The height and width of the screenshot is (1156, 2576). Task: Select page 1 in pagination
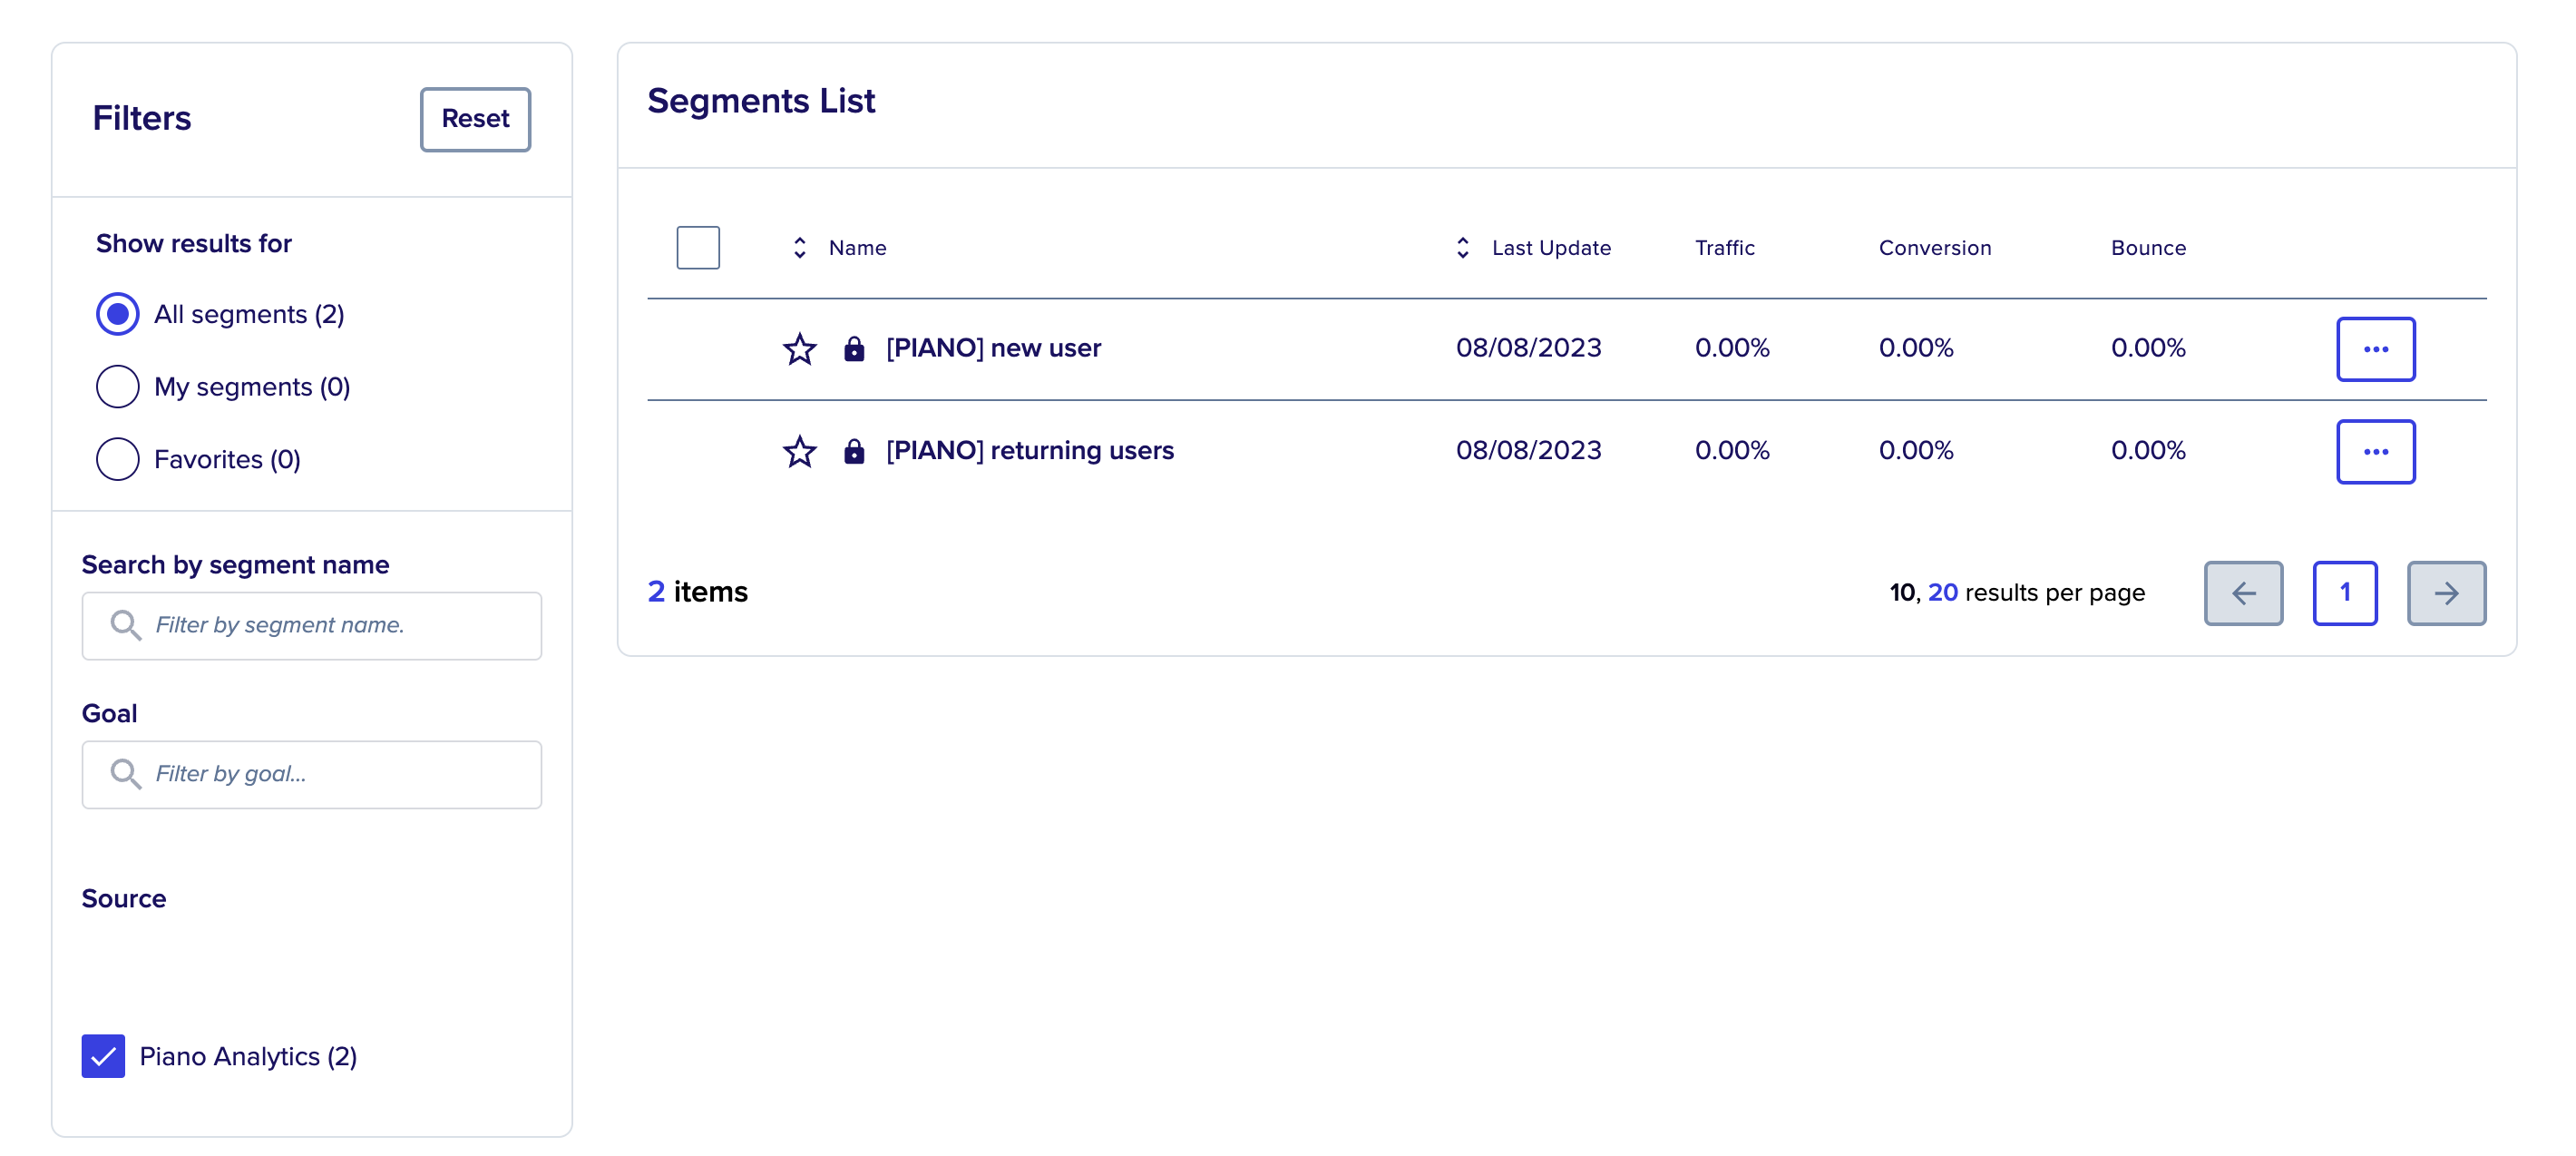[x=2345, y=593]
